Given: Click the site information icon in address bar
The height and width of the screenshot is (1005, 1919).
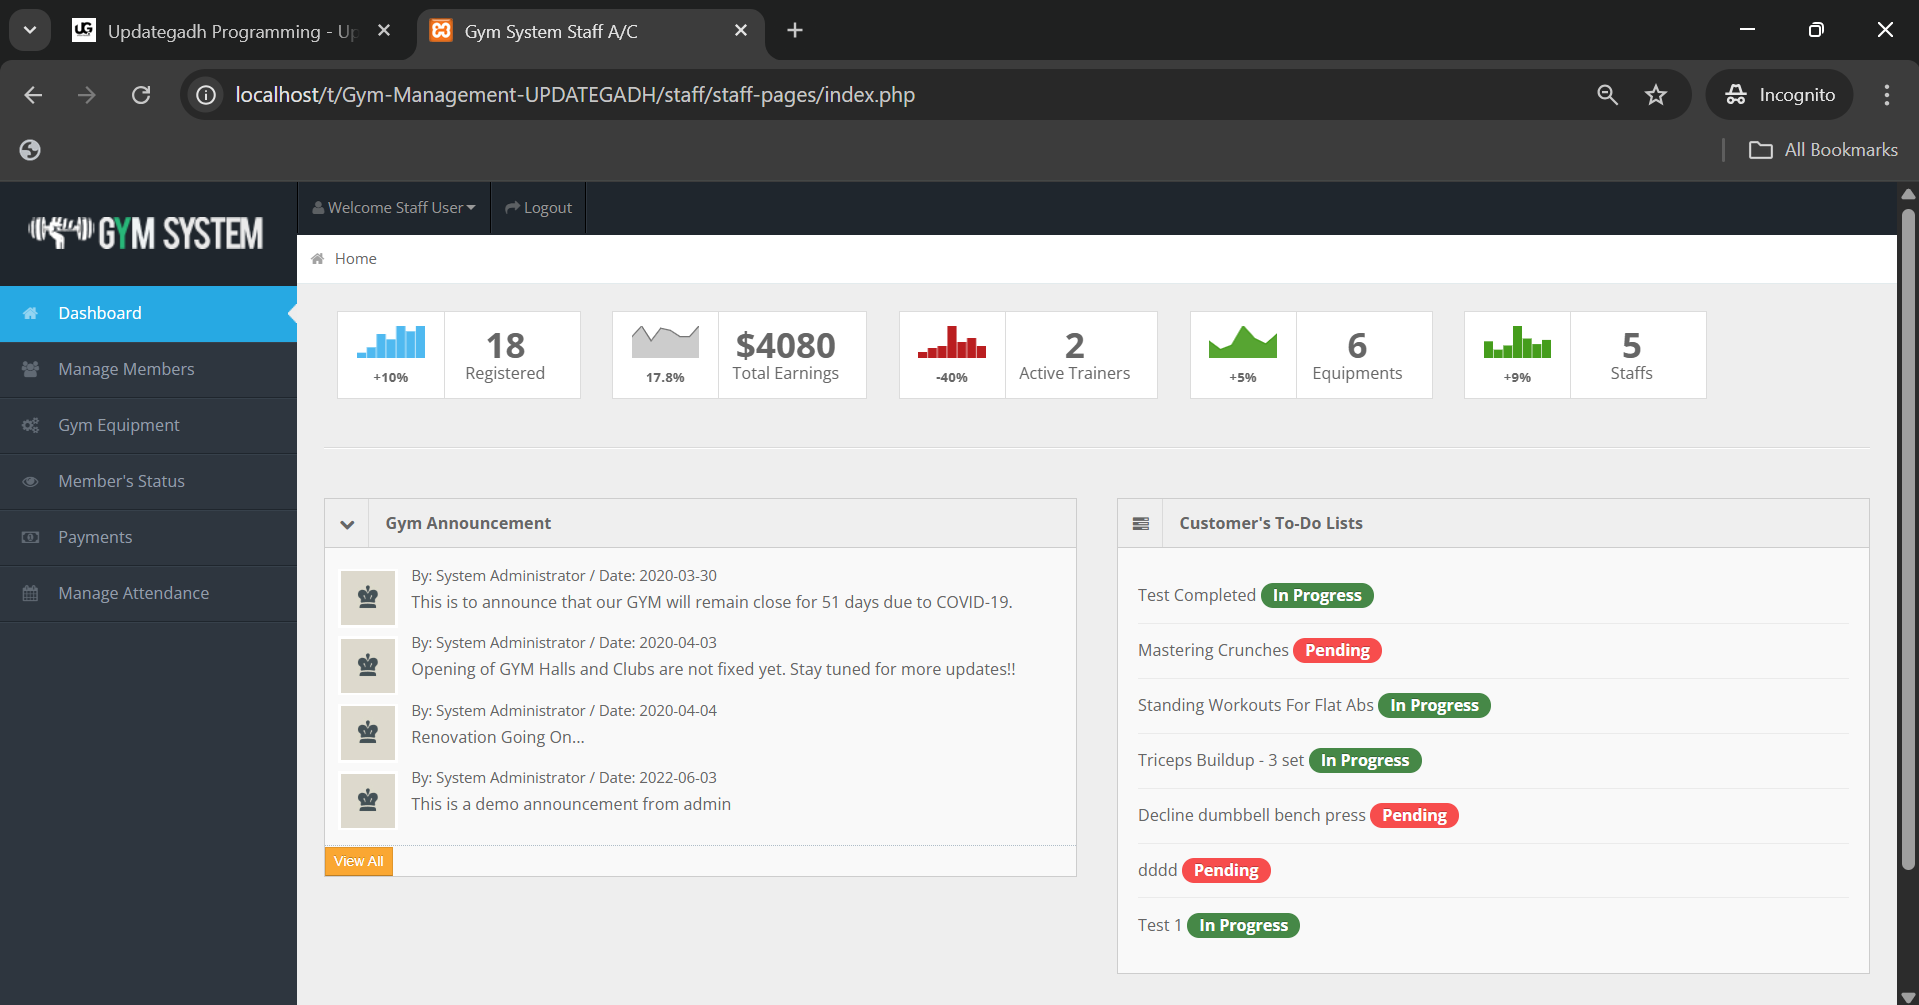Looking at the screenshot, I should point(206,95).
